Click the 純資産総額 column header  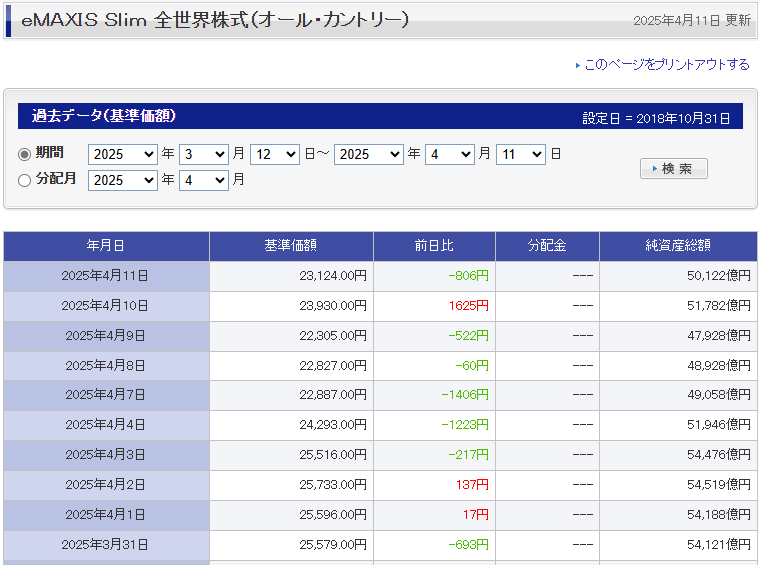(x=678, y=246)
